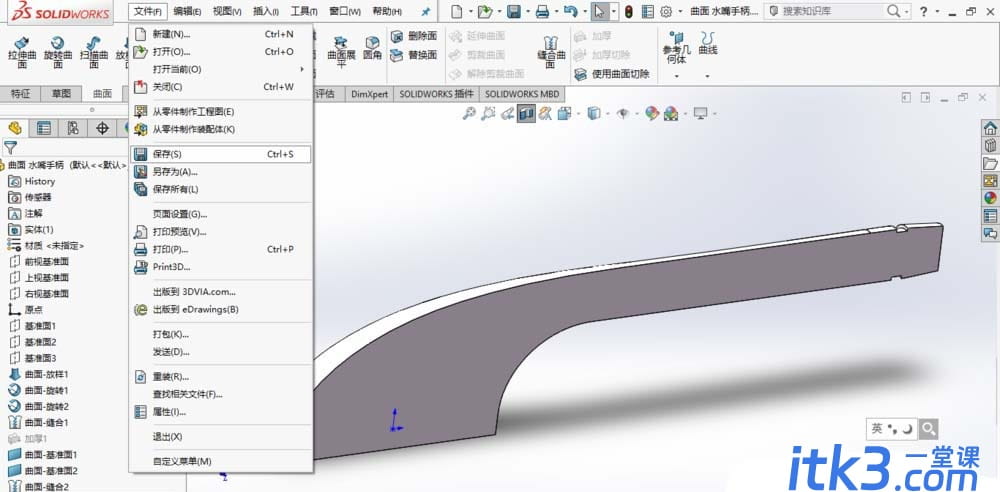Select Print (打印) menu entry
This screenshot has width=1000, height=492.
[x=221, y=250]
